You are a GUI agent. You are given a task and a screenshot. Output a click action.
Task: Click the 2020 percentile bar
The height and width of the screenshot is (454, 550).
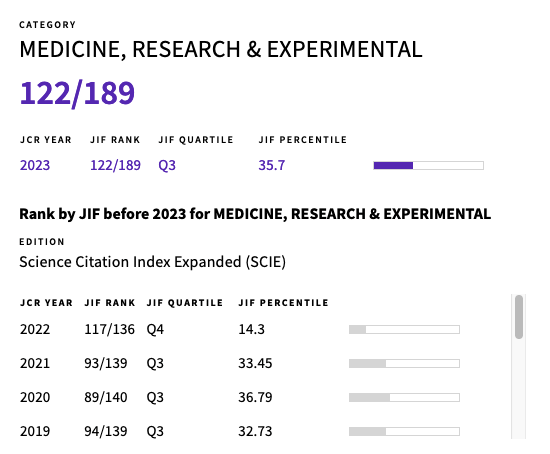[404, 398]
